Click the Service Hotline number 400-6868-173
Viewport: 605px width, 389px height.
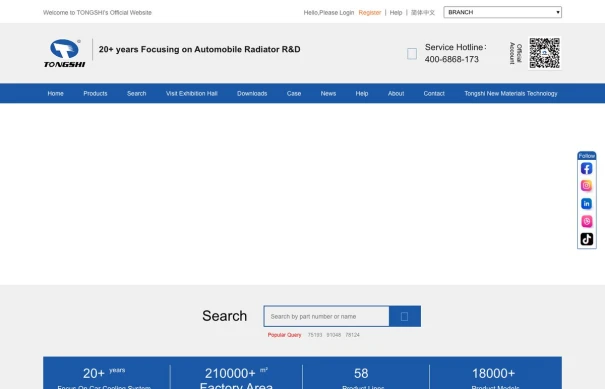[452, 59]
